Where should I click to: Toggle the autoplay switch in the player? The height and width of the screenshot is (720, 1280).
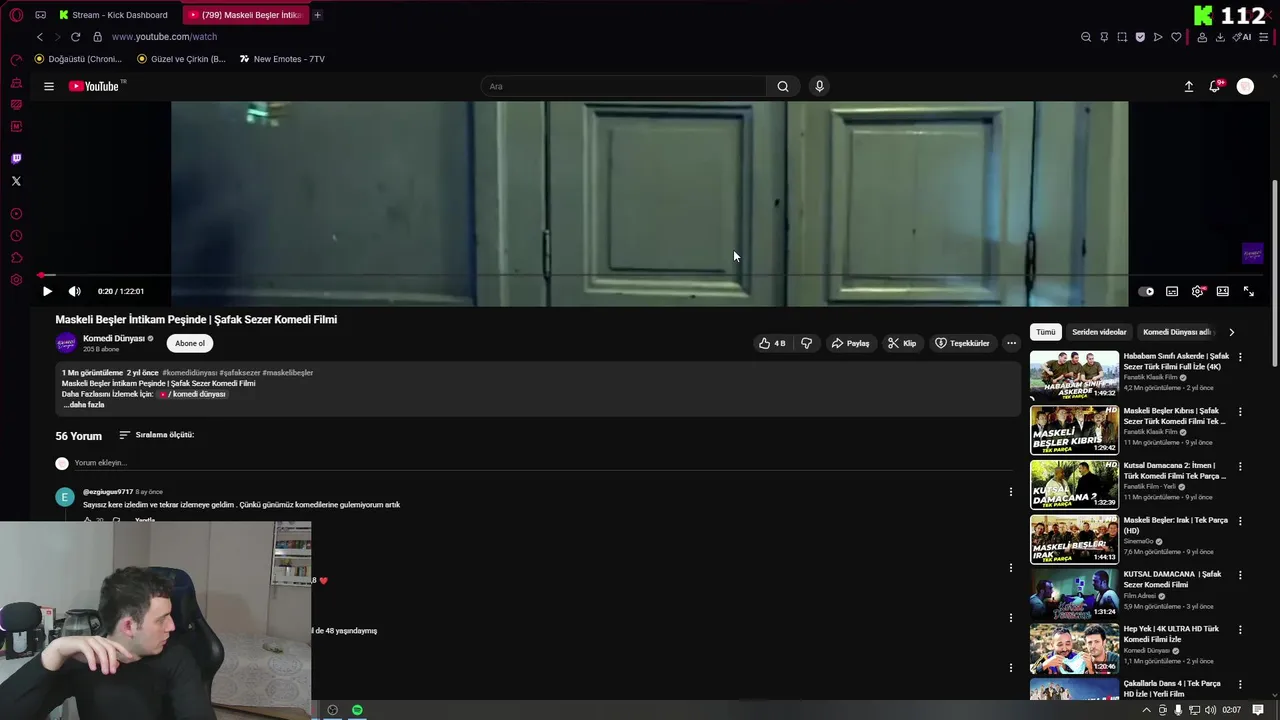pos(1146,291)
